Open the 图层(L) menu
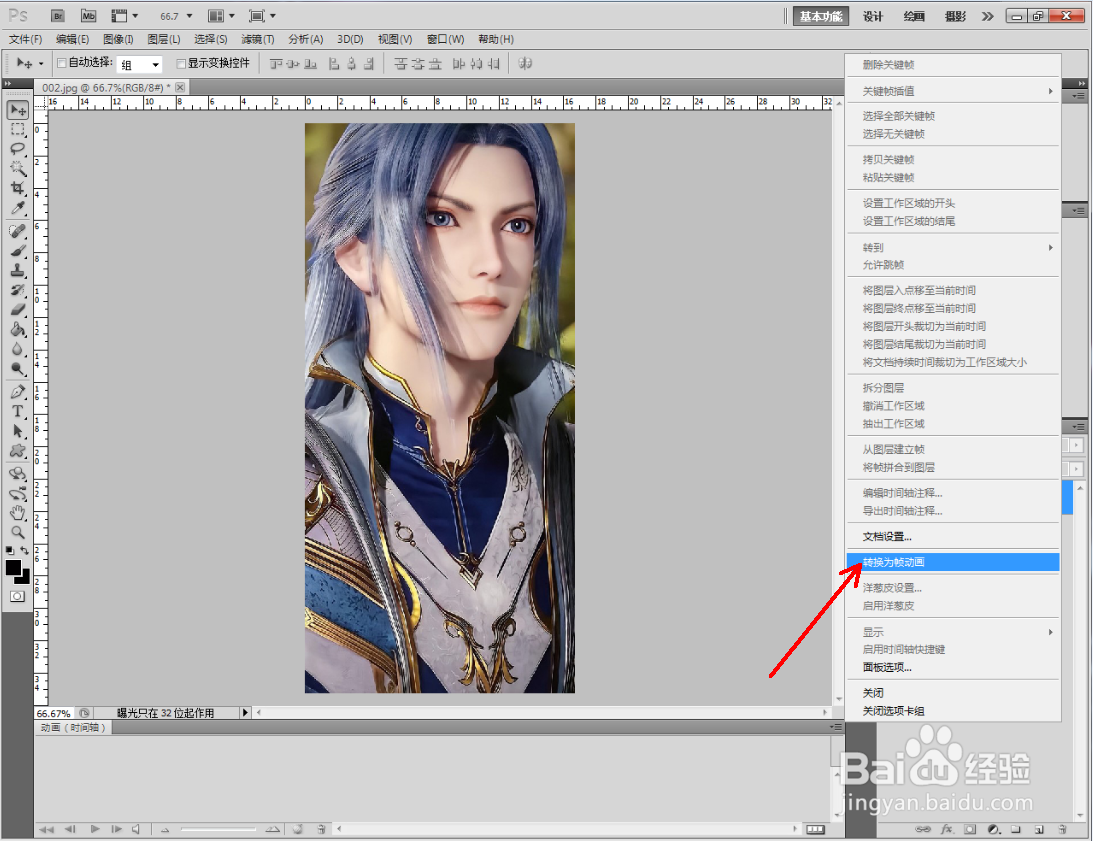 (x=164, y=39)
